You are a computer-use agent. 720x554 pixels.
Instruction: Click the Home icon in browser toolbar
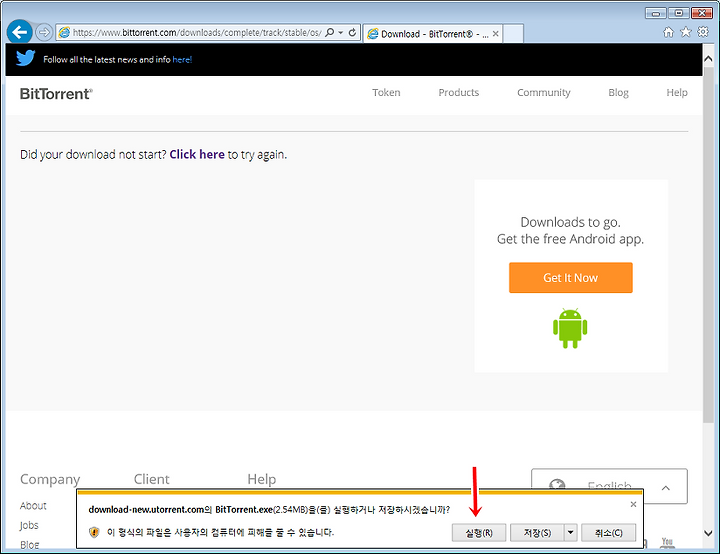668,32
